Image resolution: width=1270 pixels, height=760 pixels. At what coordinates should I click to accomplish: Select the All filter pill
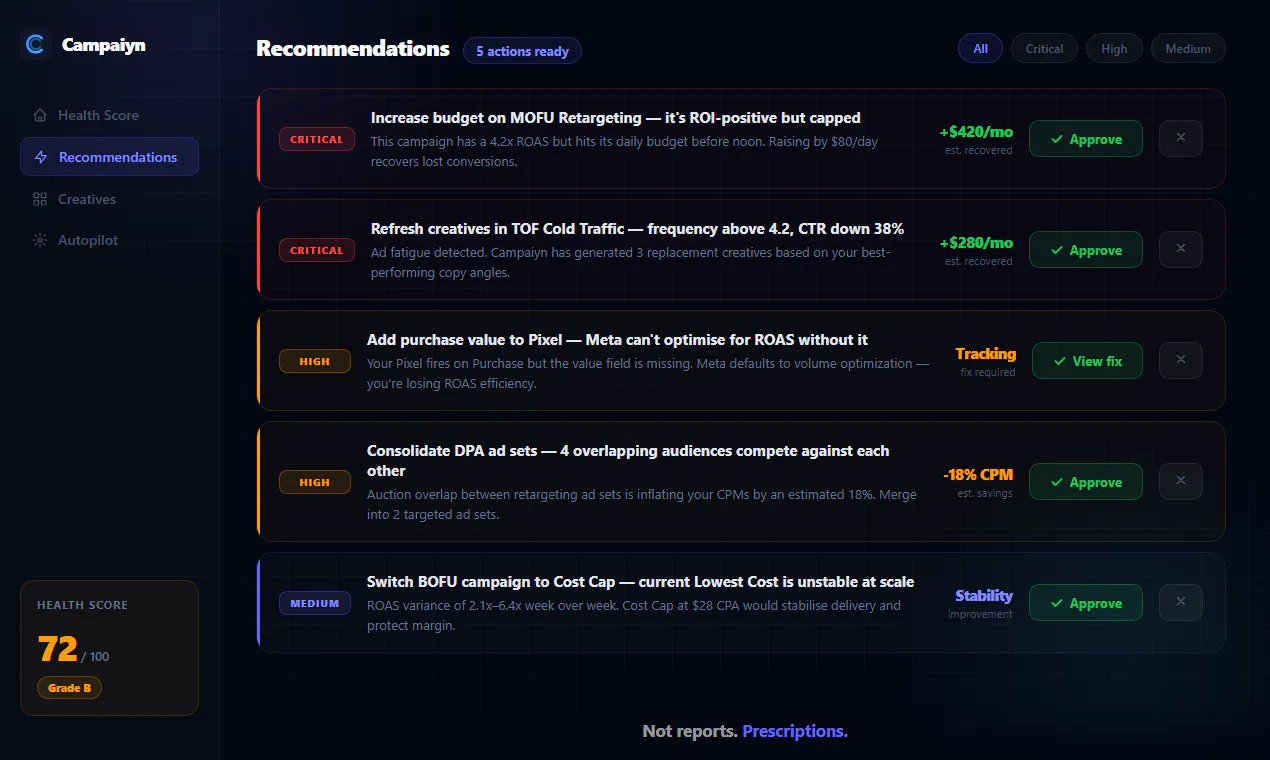tap(980, 48)
